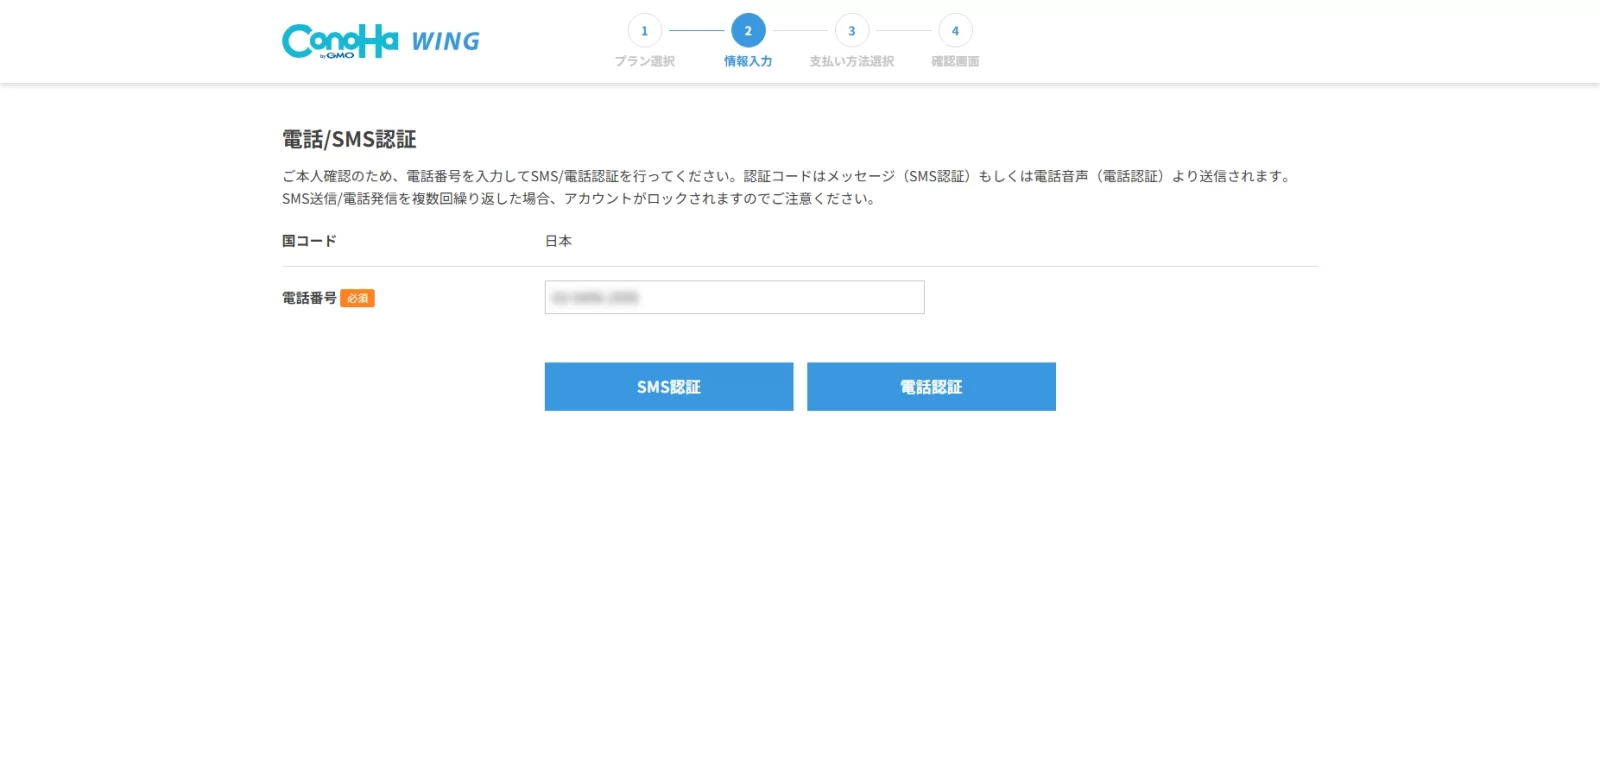Select the step 1 circle indicator
The height and width of the screenshot is (769, 1600).
(645, 31)
